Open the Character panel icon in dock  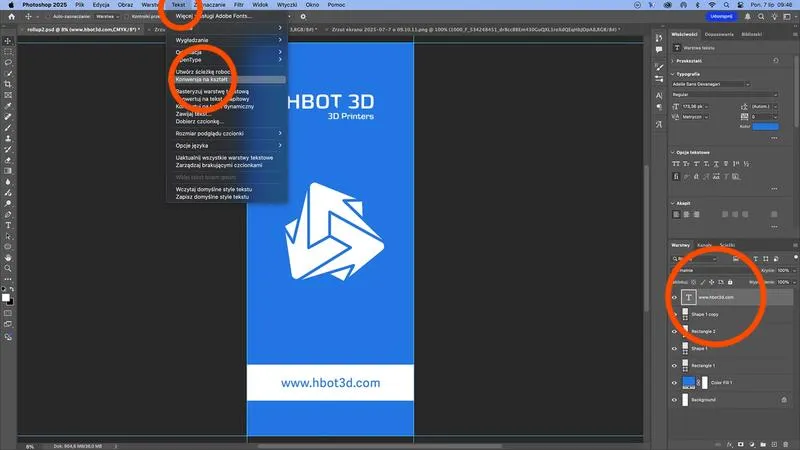pos(659,95)
